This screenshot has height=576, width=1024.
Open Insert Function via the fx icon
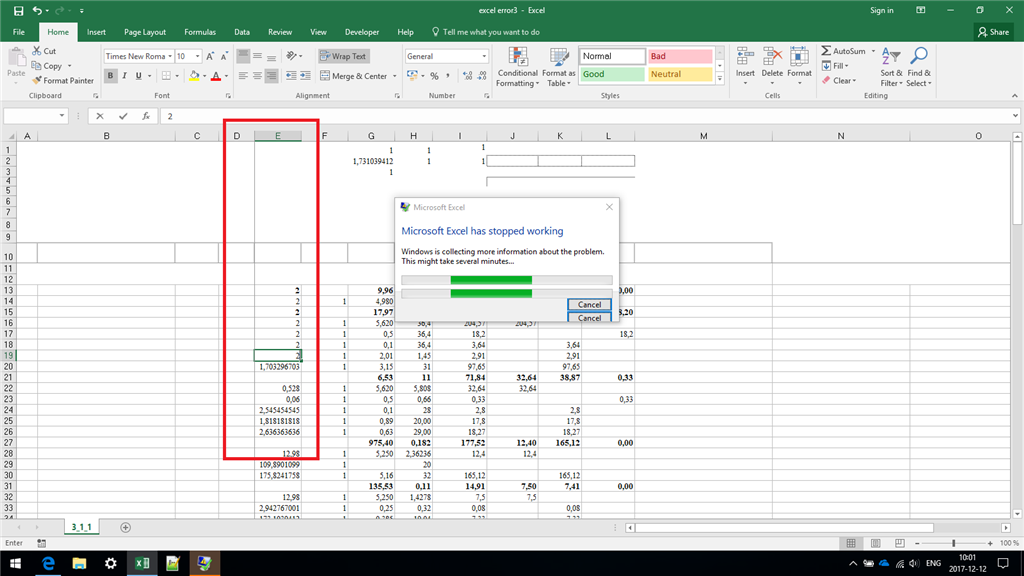(146, 116)
